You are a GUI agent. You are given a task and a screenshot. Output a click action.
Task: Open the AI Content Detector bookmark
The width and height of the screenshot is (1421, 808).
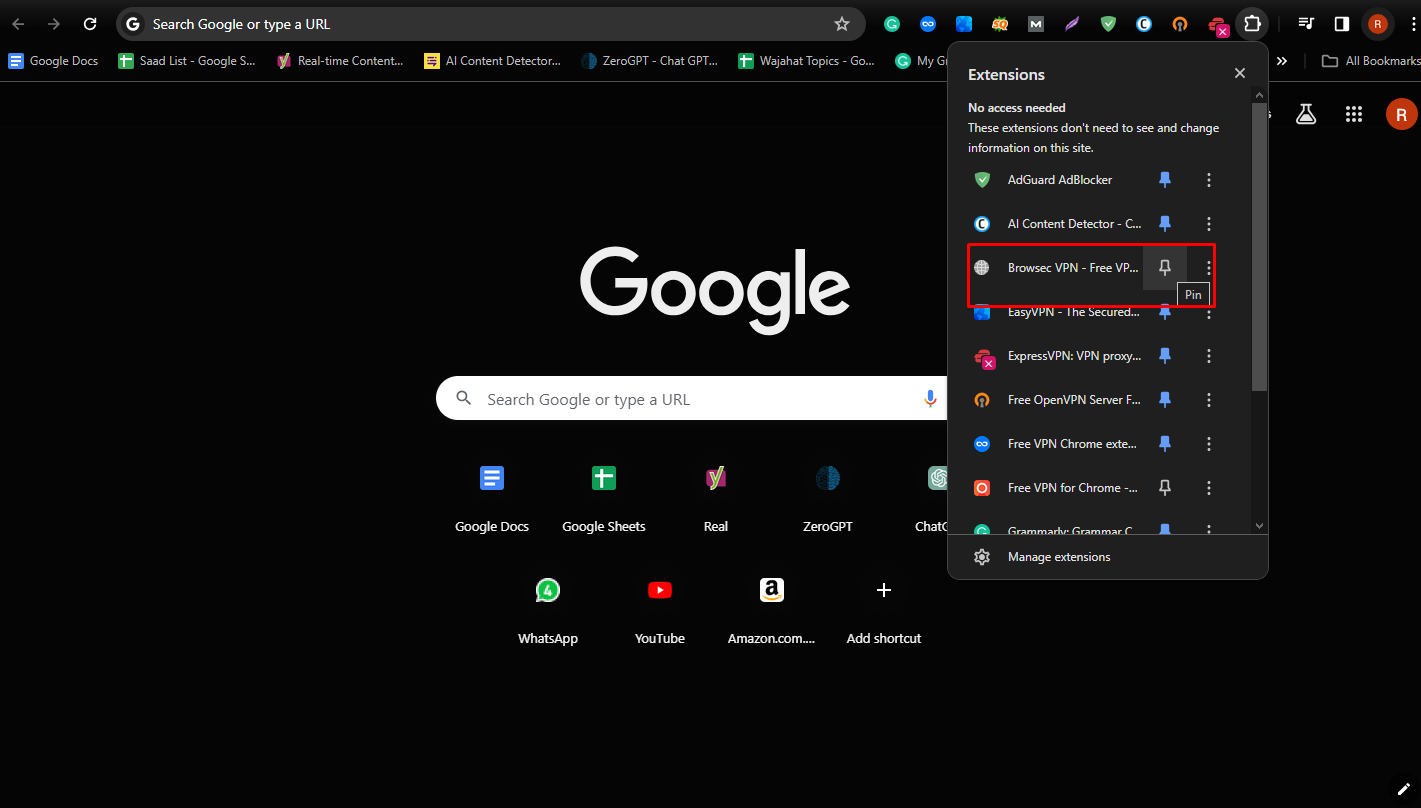(493, 61)
